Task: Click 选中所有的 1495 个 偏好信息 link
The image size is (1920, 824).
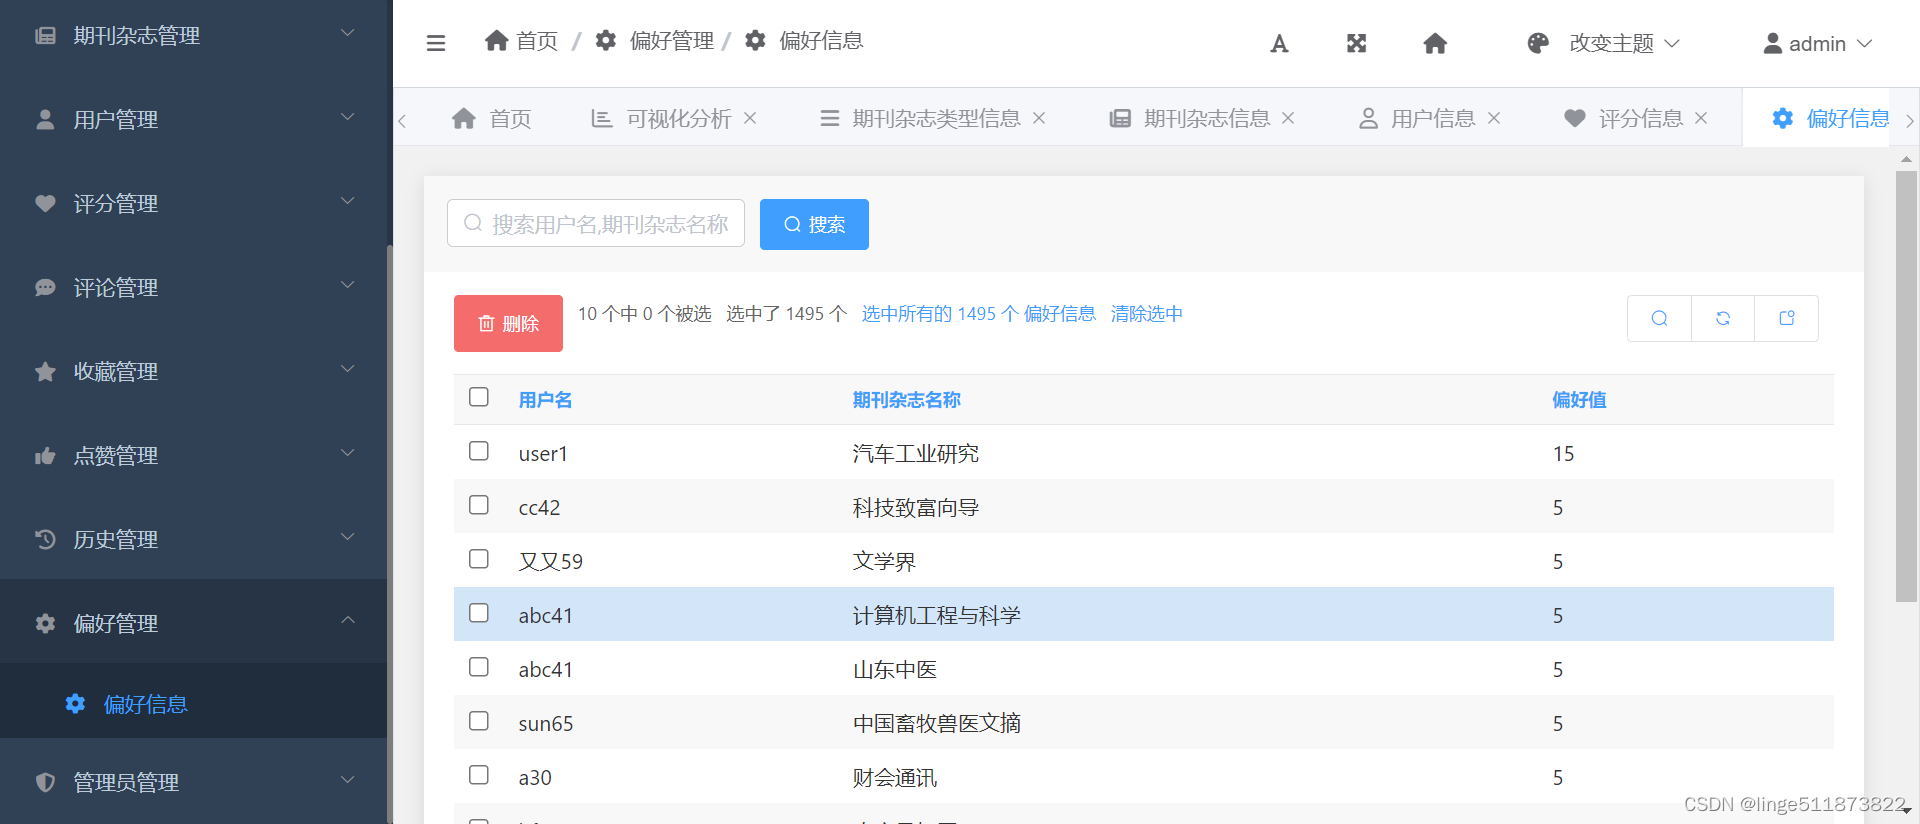Action: (x=978, y=314)
